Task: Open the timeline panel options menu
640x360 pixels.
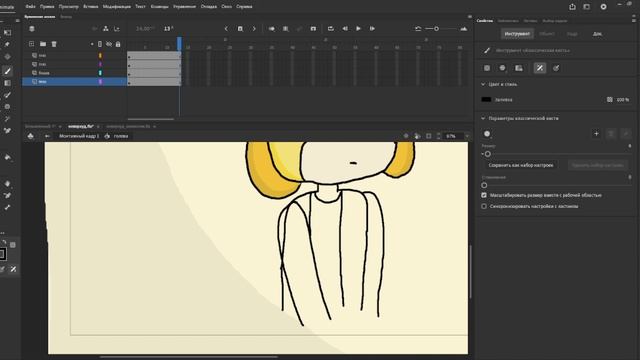Action: pos(470,17)
